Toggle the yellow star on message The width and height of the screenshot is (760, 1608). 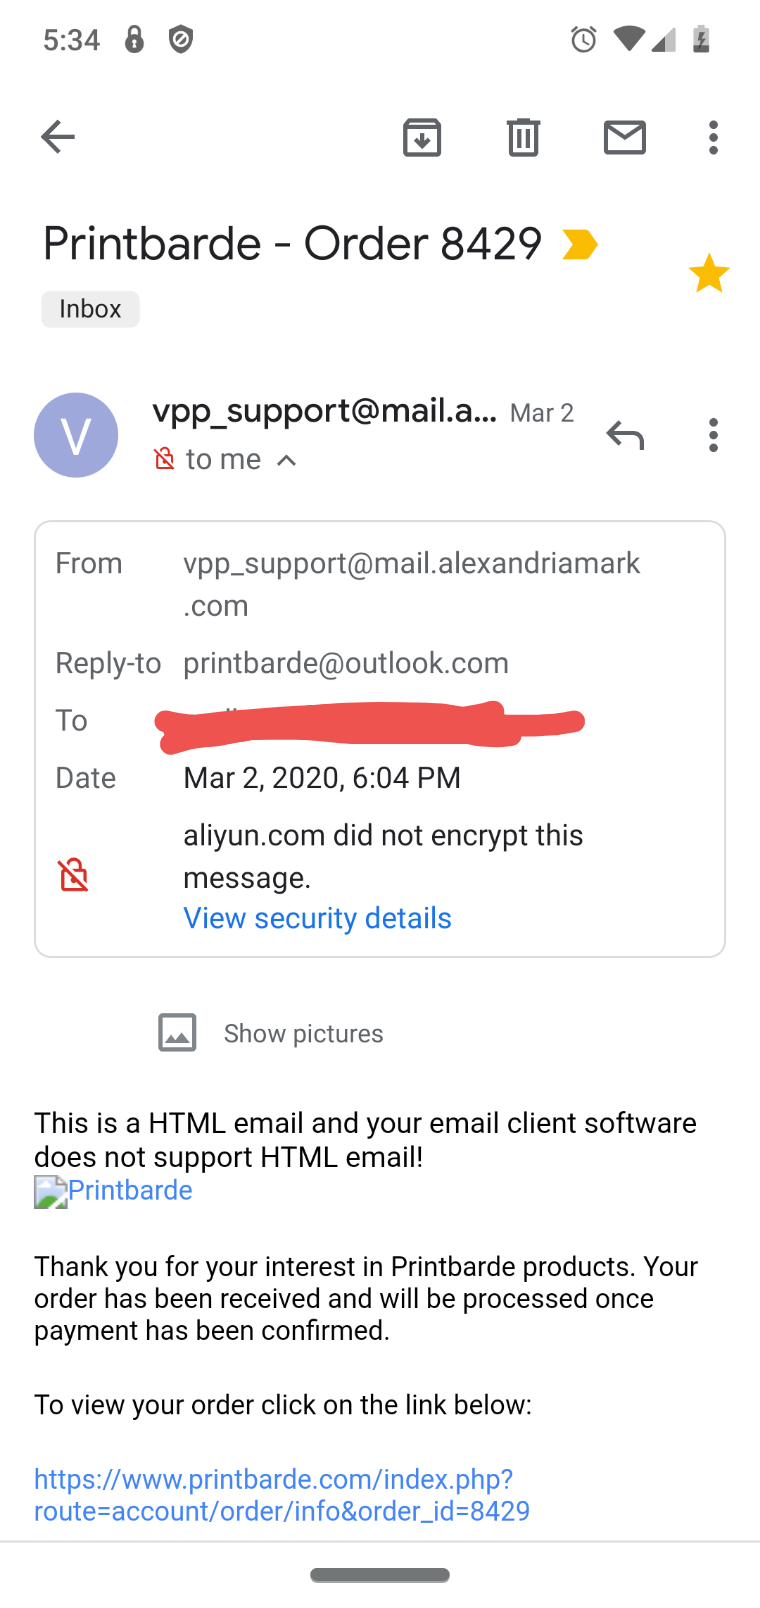709,273
